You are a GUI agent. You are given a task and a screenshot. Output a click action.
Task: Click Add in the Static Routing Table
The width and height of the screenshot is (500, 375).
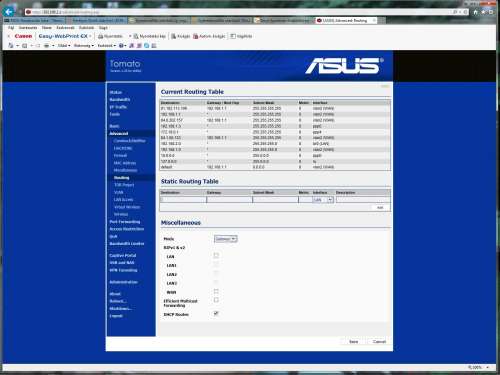click(x=380, y=208)
